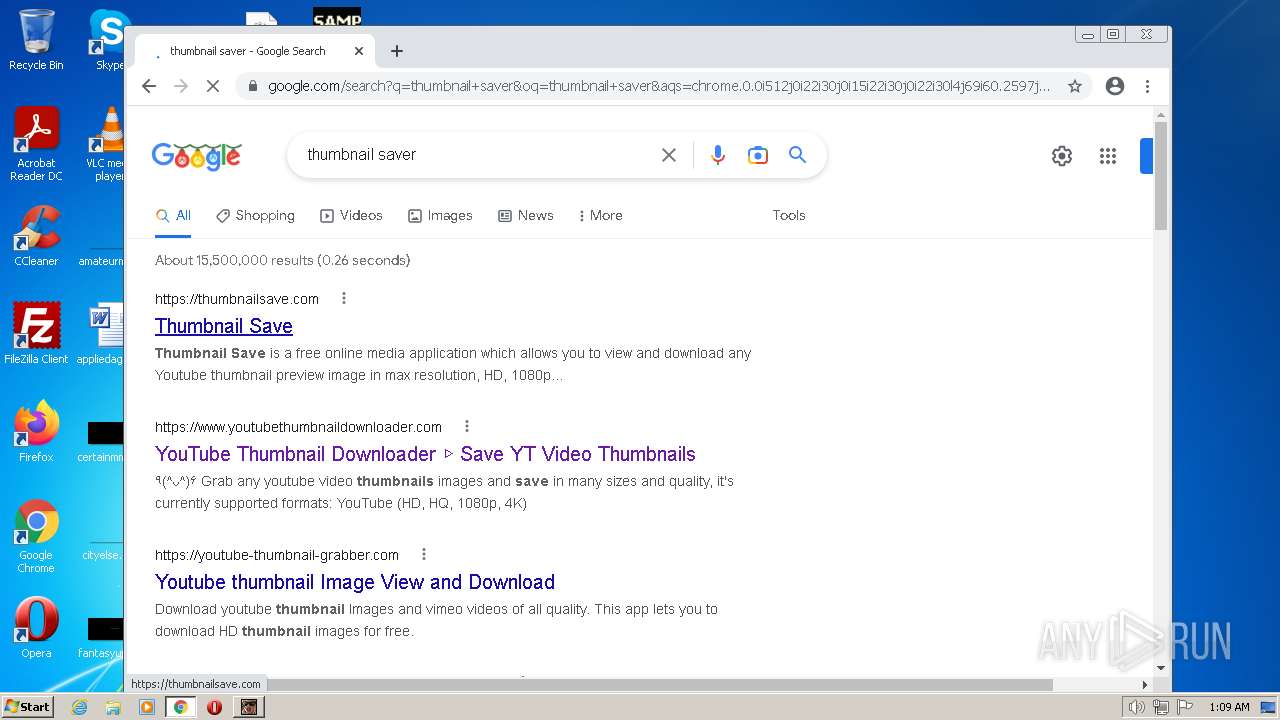The height and width of the screenshot is (720, 1280).
Task: Open Google search settings gear
Action: pos(1062,156)
